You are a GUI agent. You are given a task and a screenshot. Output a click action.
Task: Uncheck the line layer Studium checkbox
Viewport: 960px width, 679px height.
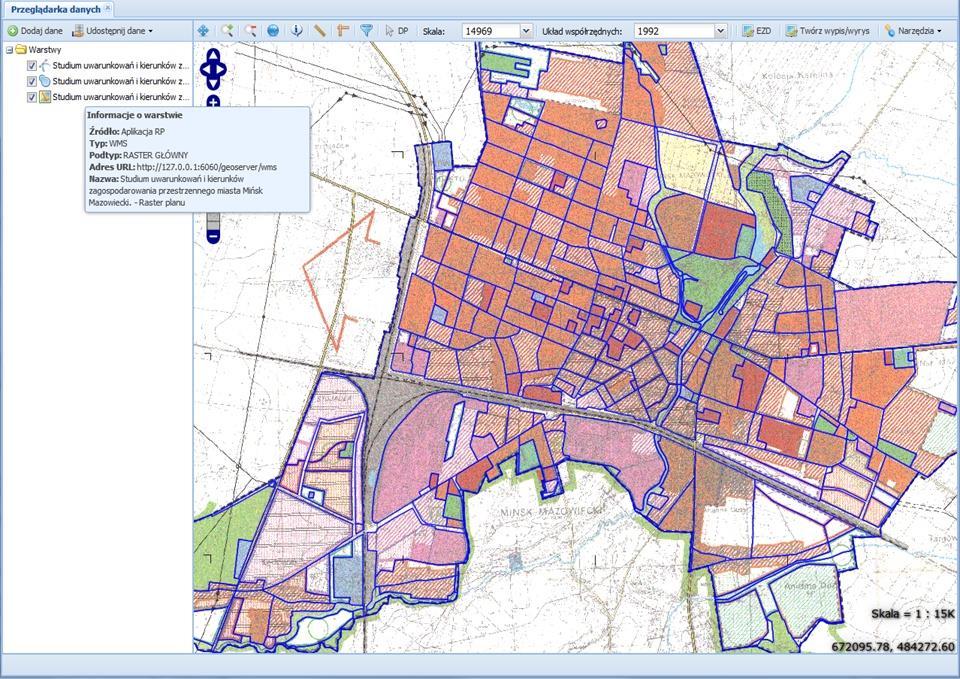[x=32, y=66]
